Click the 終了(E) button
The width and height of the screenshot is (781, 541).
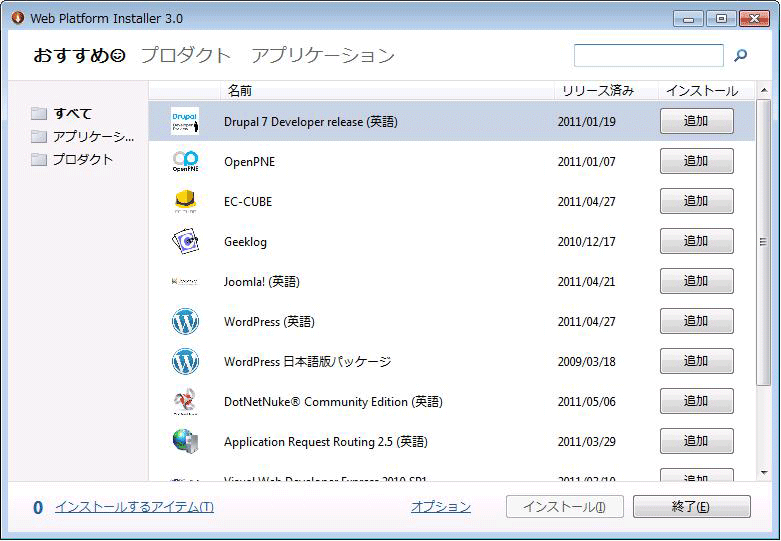pyautogui.click(x=691, y=507)
